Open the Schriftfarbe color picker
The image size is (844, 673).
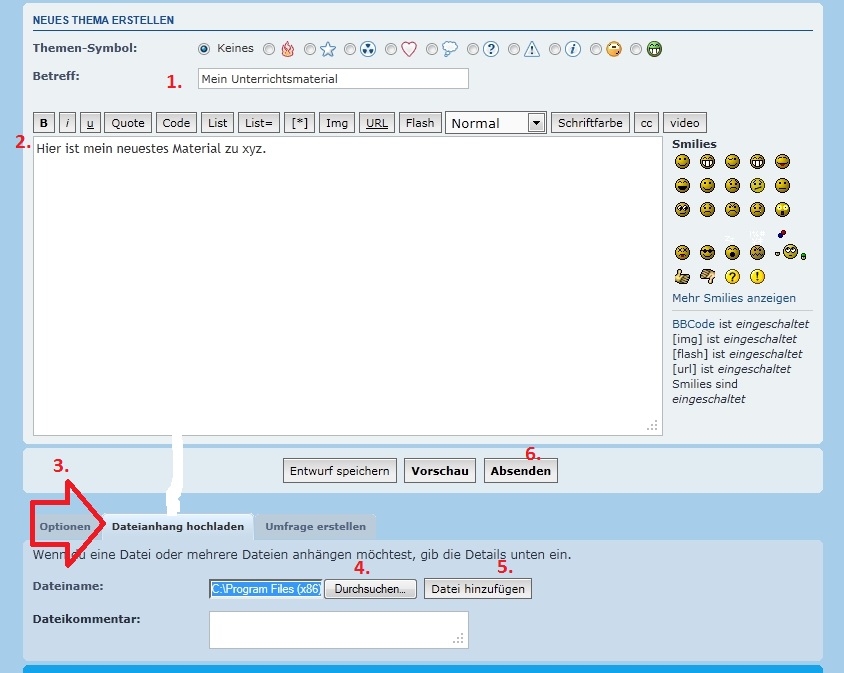coord(590,123)
